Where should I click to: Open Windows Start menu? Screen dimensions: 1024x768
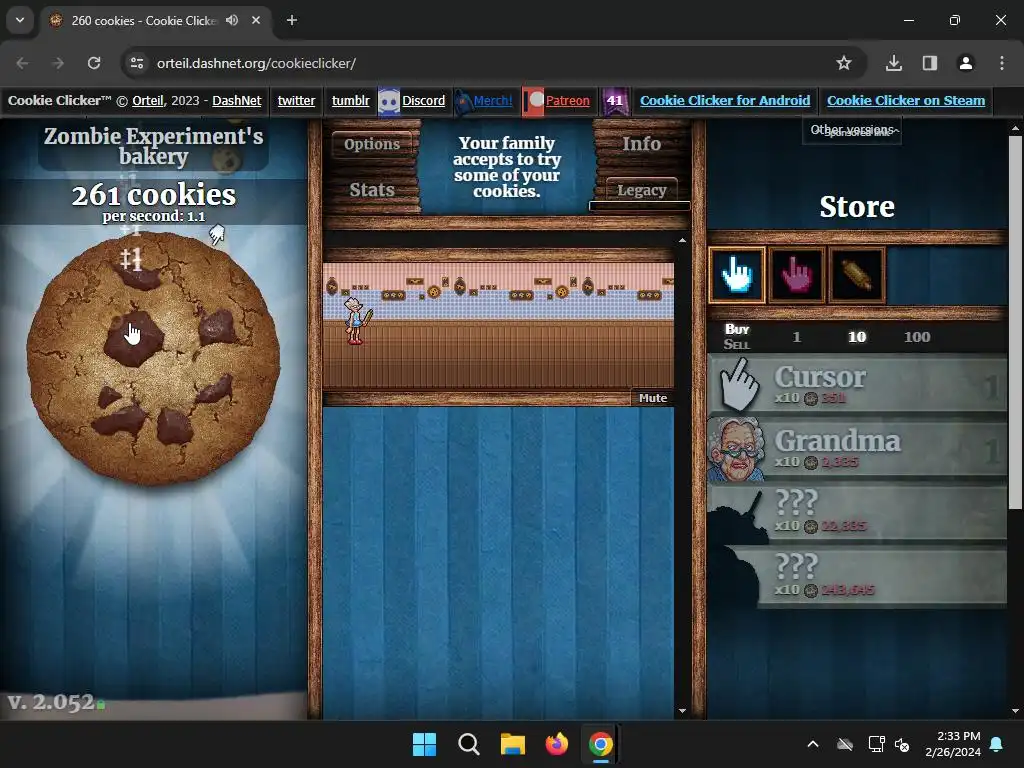pyautogui.click(x=424, y=744)
